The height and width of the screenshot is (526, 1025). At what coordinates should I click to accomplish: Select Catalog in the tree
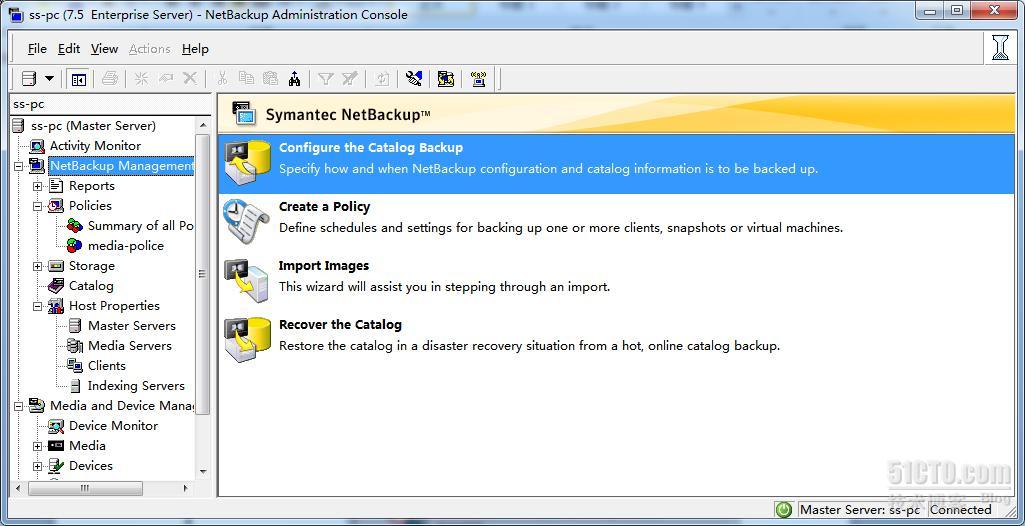click(x=91, y=286)
